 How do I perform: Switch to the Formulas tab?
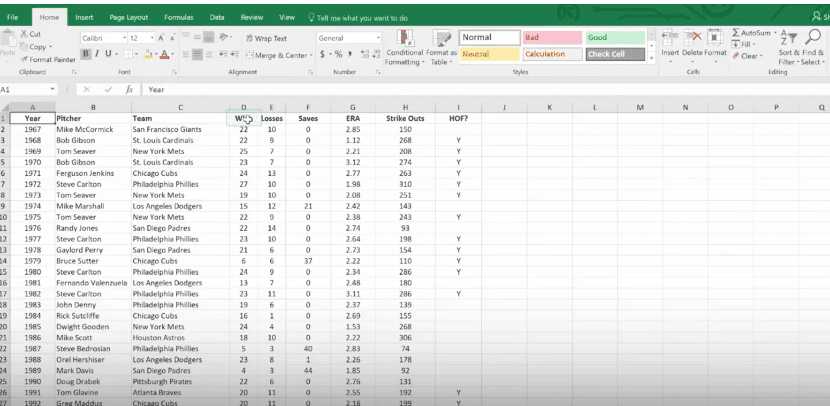(181, 17)
